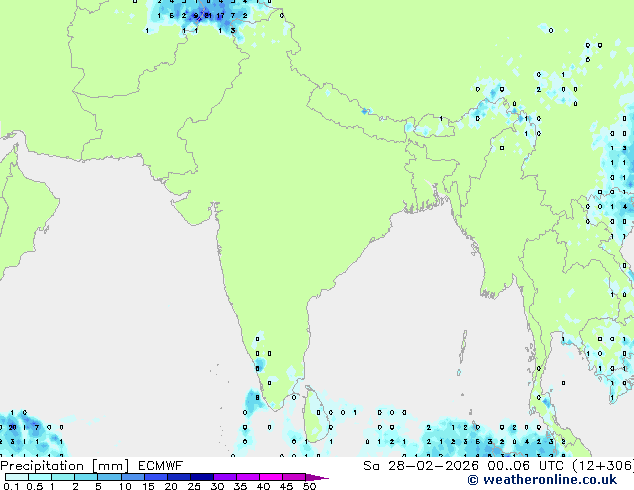Click the 30 legend scale label
Screen dimensions: 634x490
(217, 486)
